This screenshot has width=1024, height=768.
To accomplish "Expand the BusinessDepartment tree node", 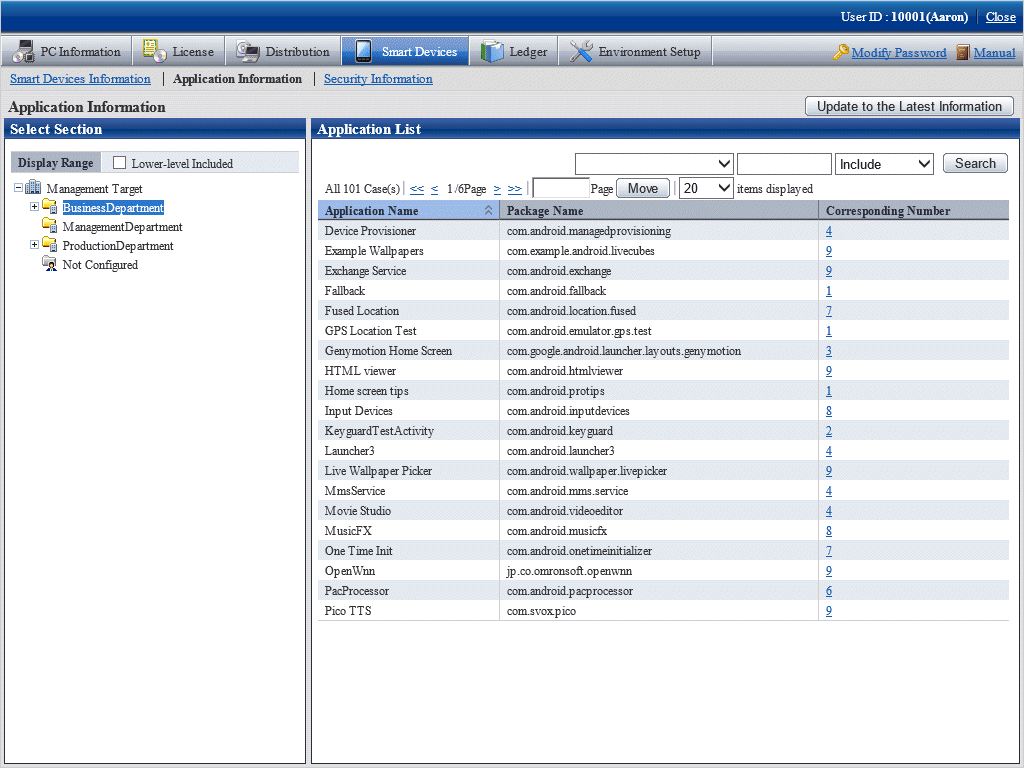I will [34, 207].
